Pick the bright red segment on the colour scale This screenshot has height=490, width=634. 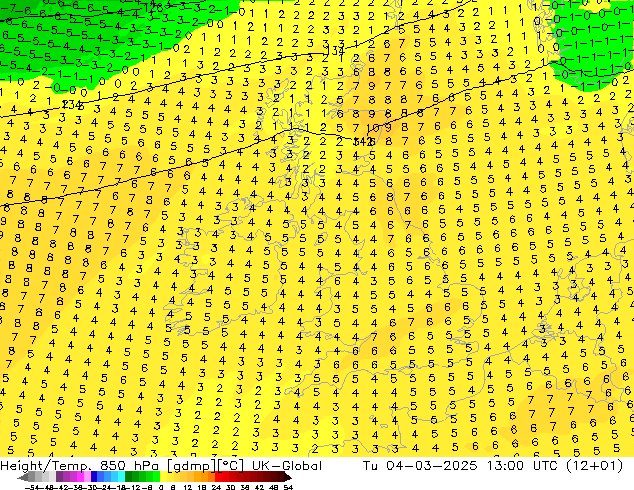(x=218, y=477)
